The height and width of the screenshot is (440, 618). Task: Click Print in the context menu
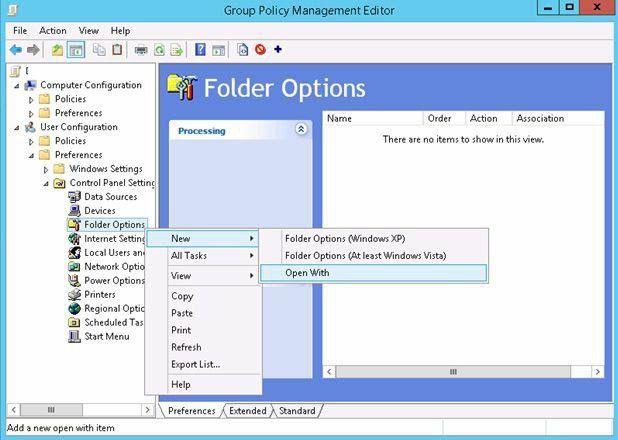click(203, 330)
